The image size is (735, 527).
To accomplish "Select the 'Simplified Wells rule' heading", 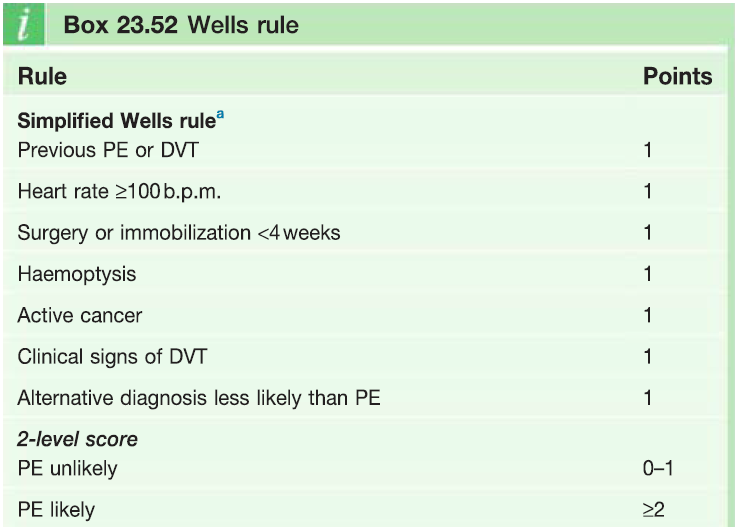I will pyautogui.click(x=117, y=121).
